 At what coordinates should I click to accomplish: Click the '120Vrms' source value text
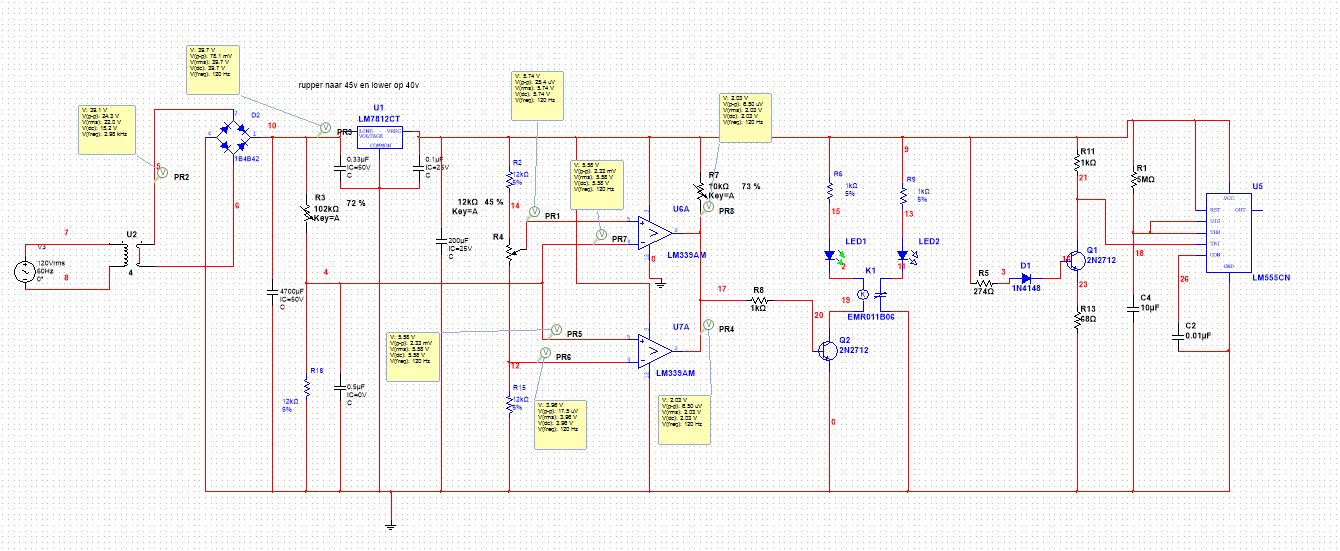[x=50, y=262]
